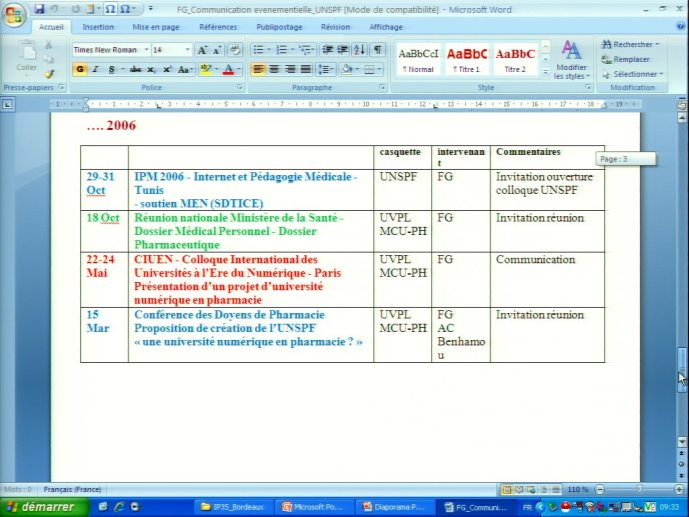689x517 pixels.
Task: Open the Times New Roman font dropdown
Action: (146, 50)
